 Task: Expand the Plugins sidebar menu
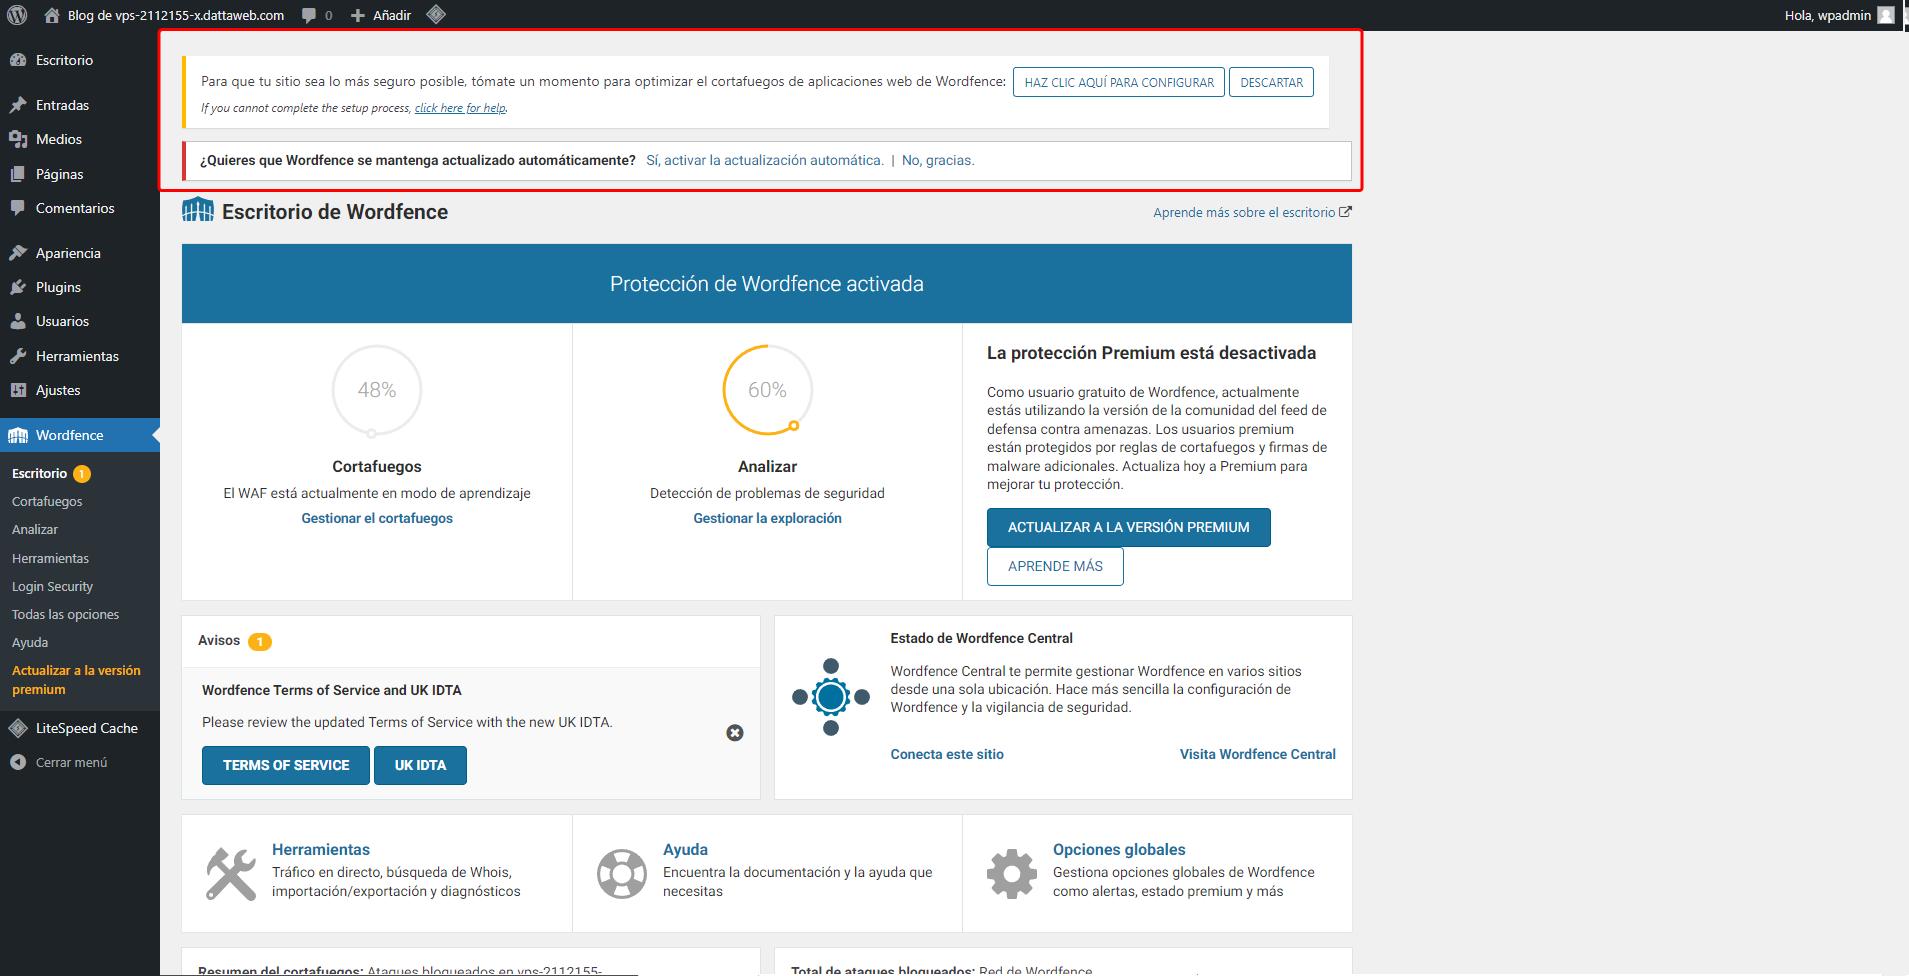point(58,287)
